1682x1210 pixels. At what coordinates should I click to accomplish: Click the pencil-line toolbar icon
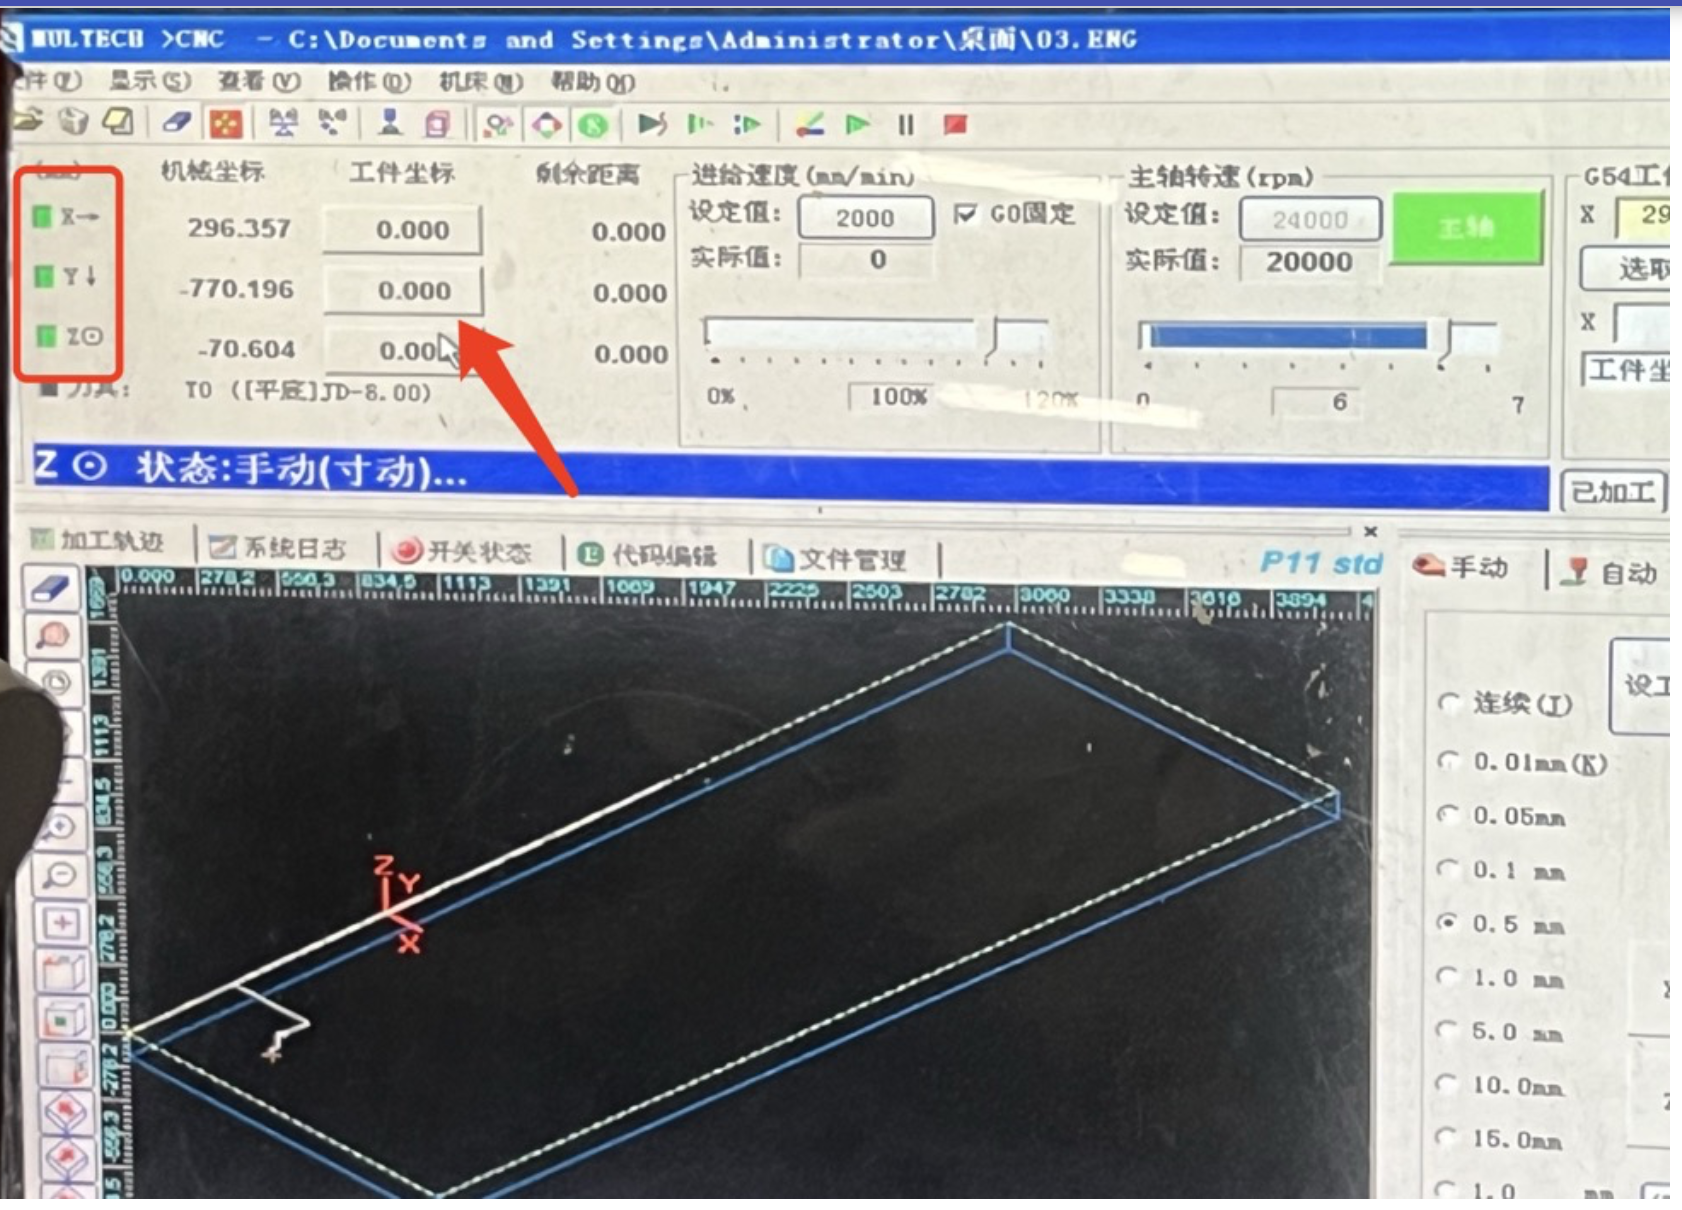(x=809, y=125)
